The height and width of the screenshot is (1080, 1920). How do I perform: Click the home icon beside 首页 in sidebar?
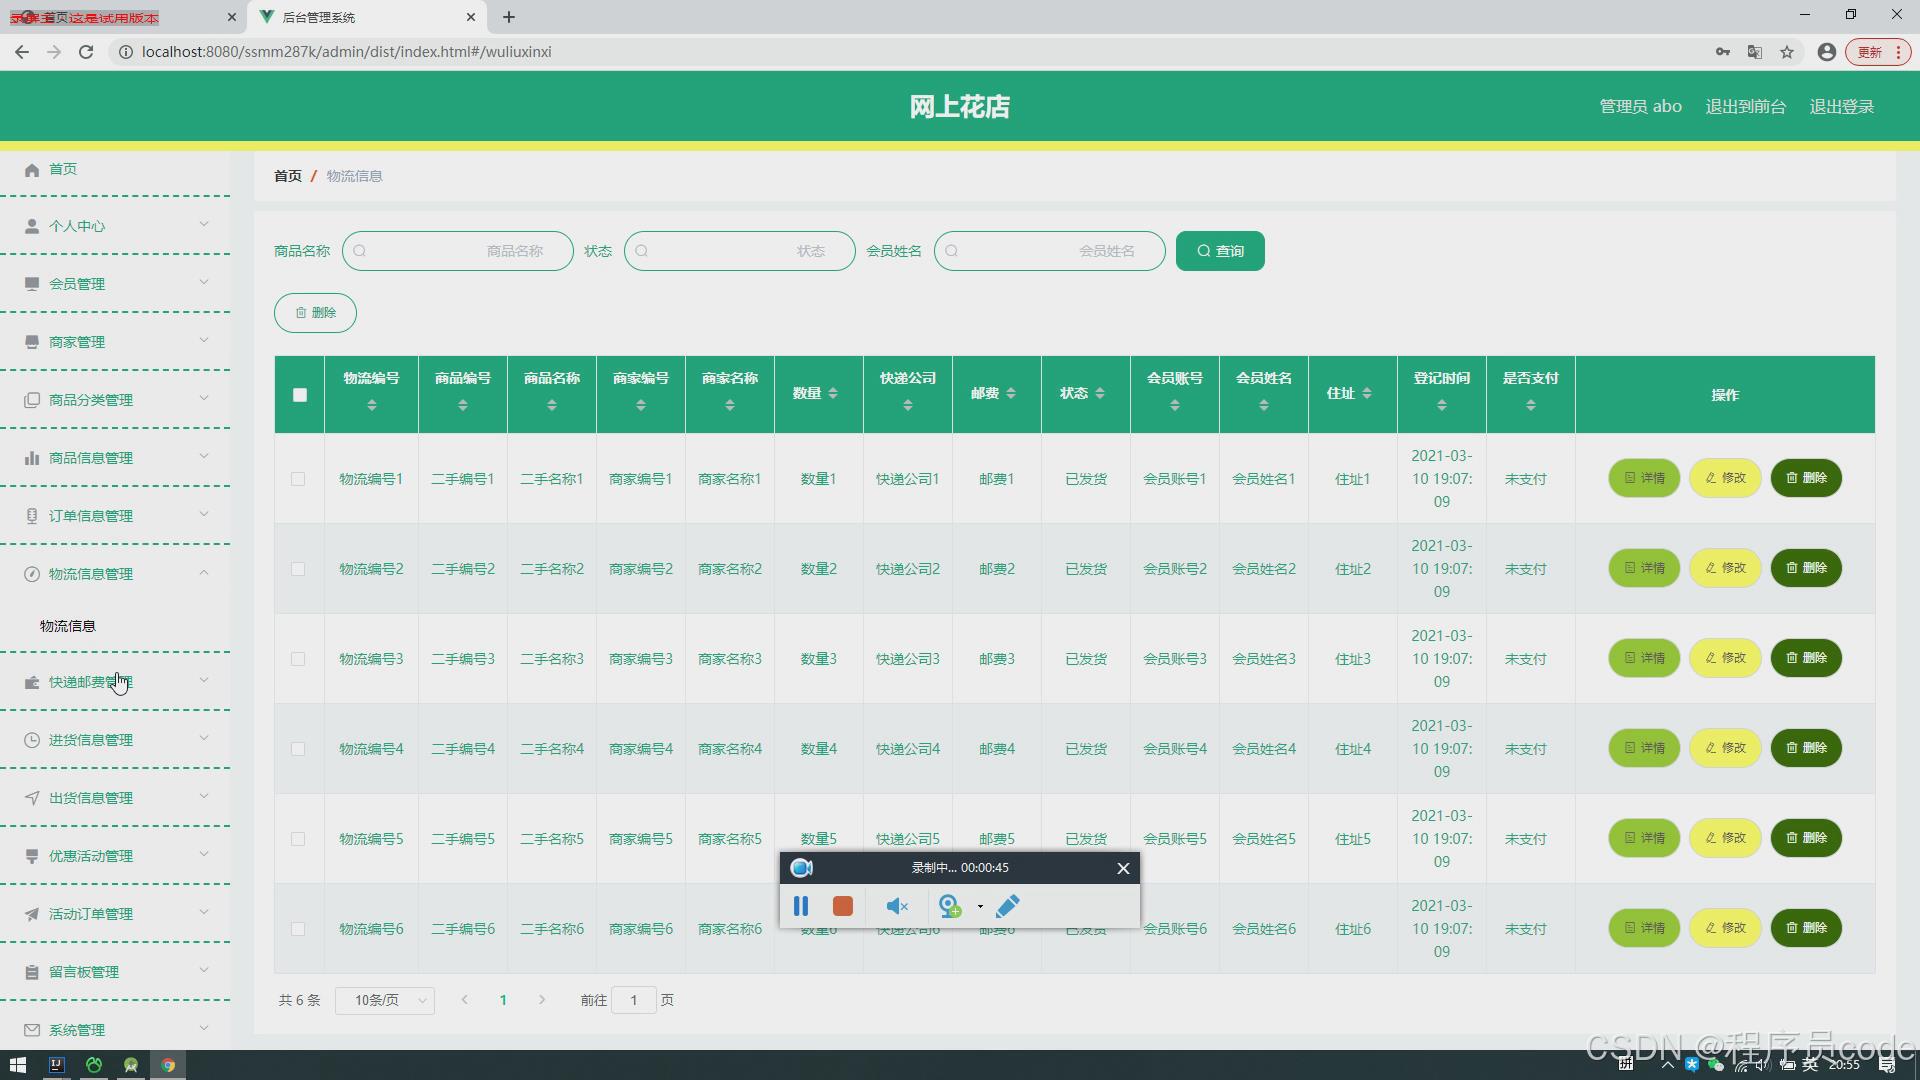(32, 170)
